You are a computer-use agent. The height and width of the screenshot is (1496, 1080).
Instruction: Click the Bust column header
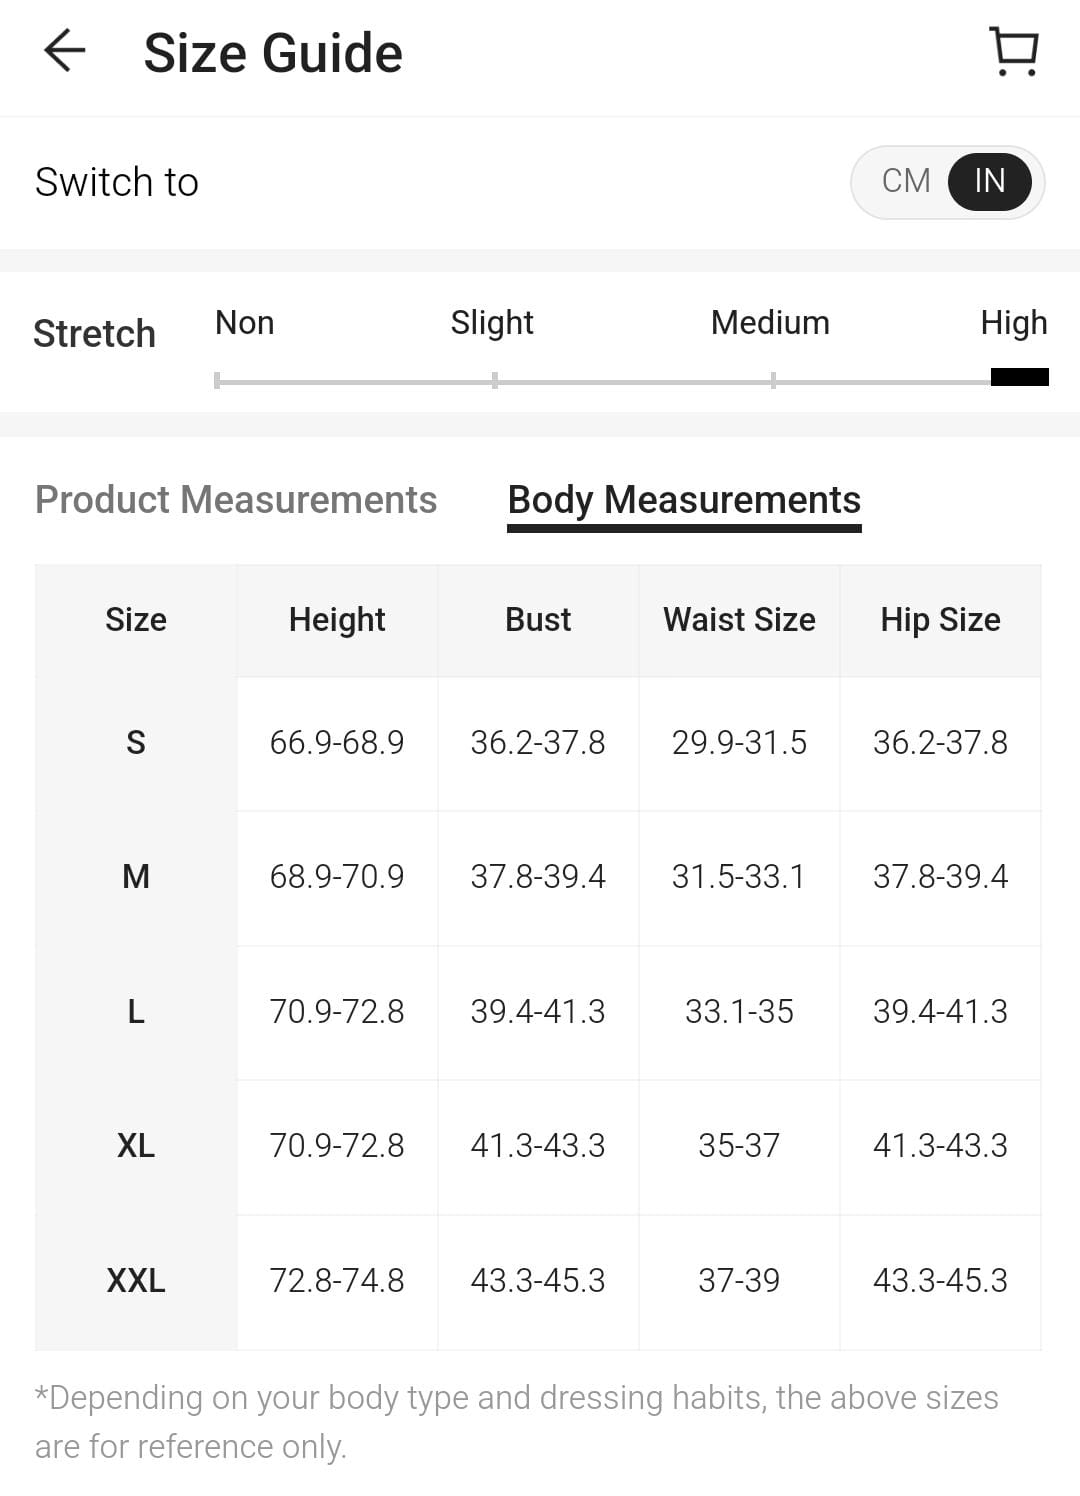point(538,620)
